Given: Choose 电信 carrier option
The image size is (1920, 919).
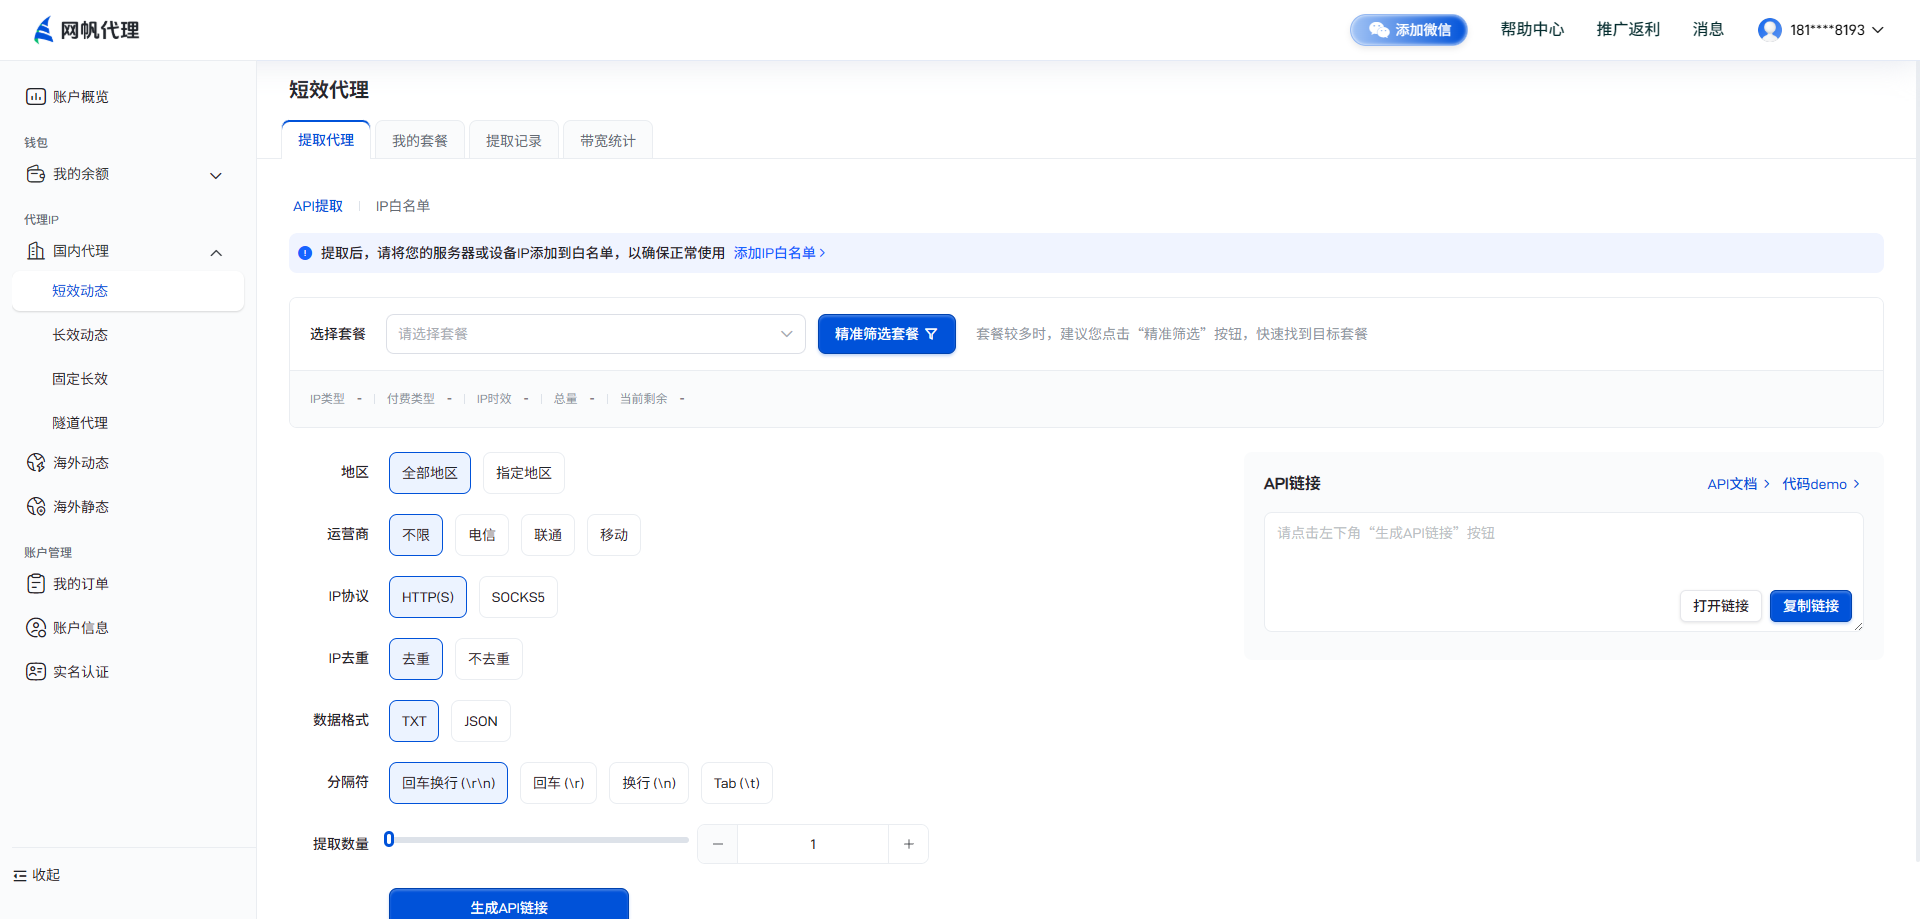Looking at the screenshot, I should 482,535.
